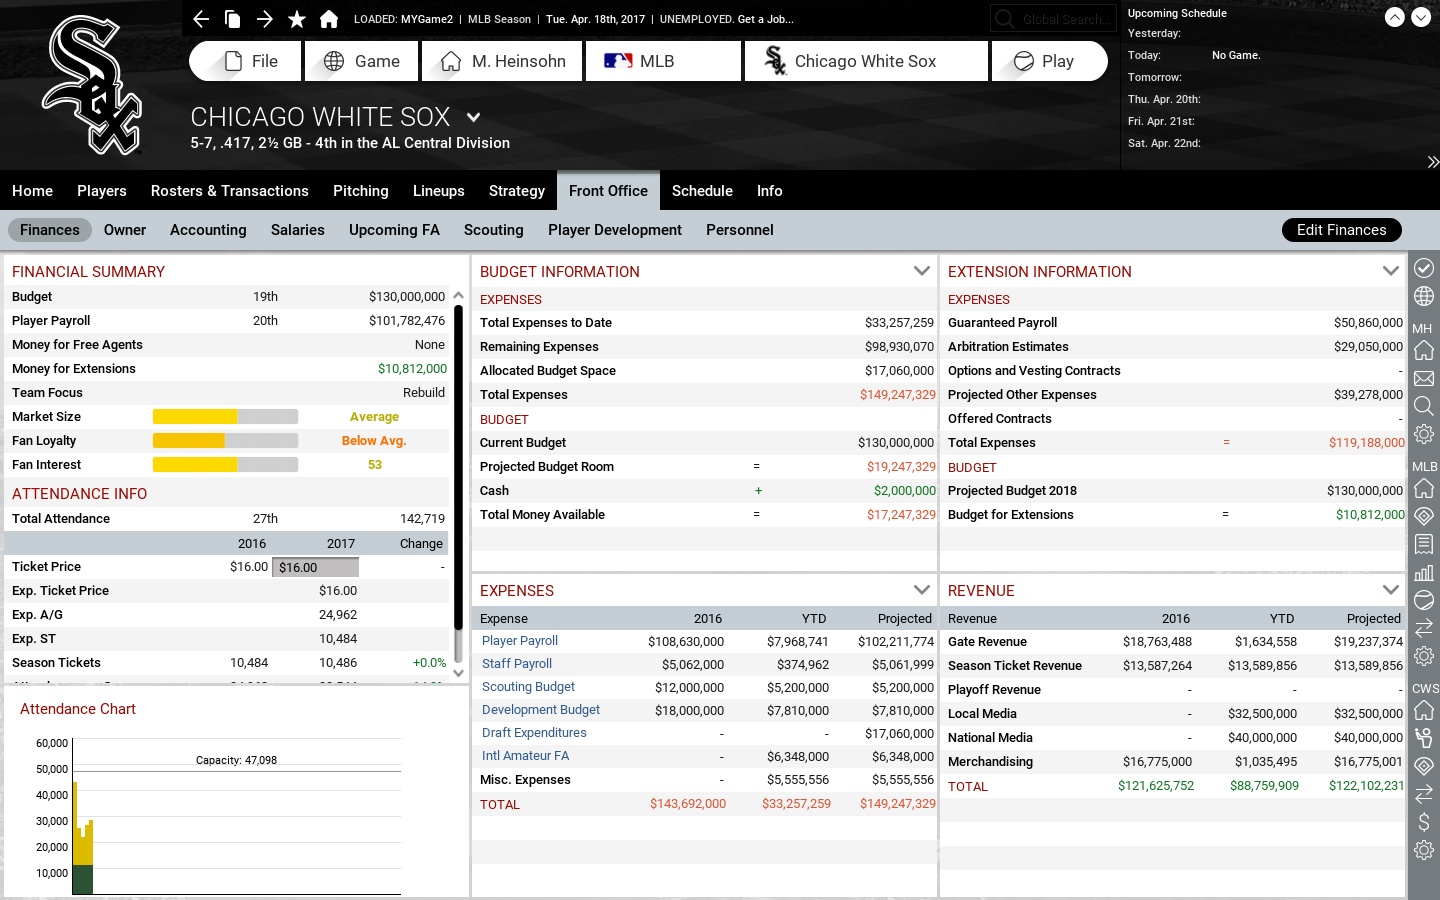The image size is (1440, 900).
Task: Switch to the Scouting subtab
Action: [493, 230]
